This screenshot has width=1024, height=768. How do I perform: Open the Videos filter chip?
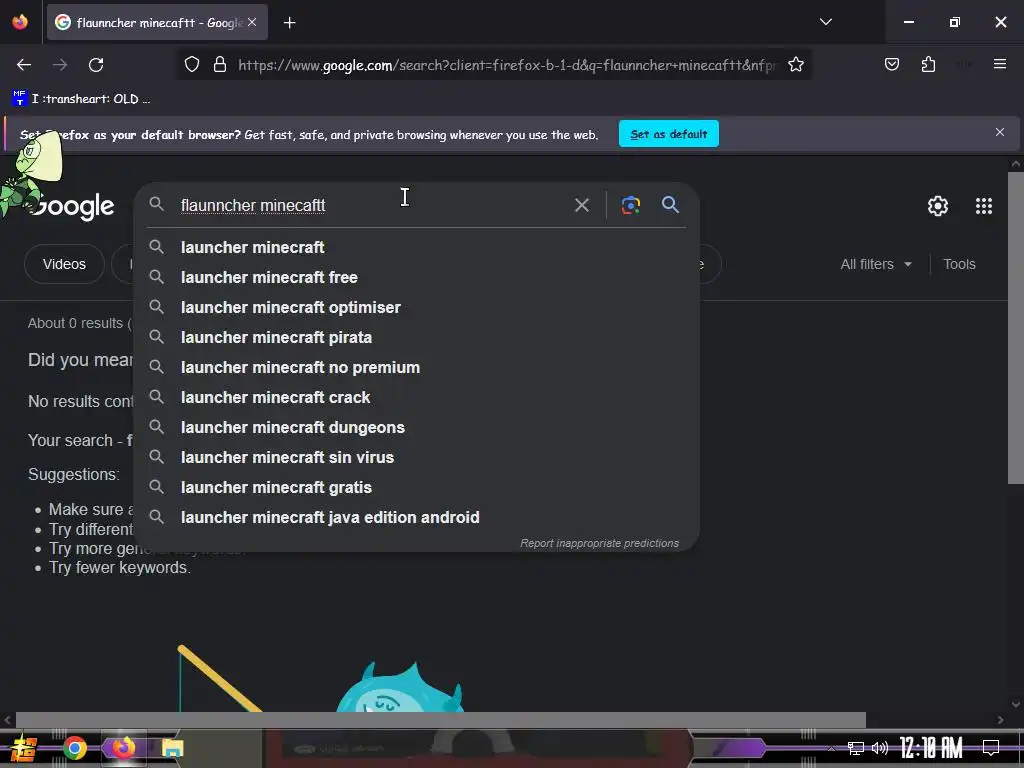pyautogui.click(x=64, y=264)
